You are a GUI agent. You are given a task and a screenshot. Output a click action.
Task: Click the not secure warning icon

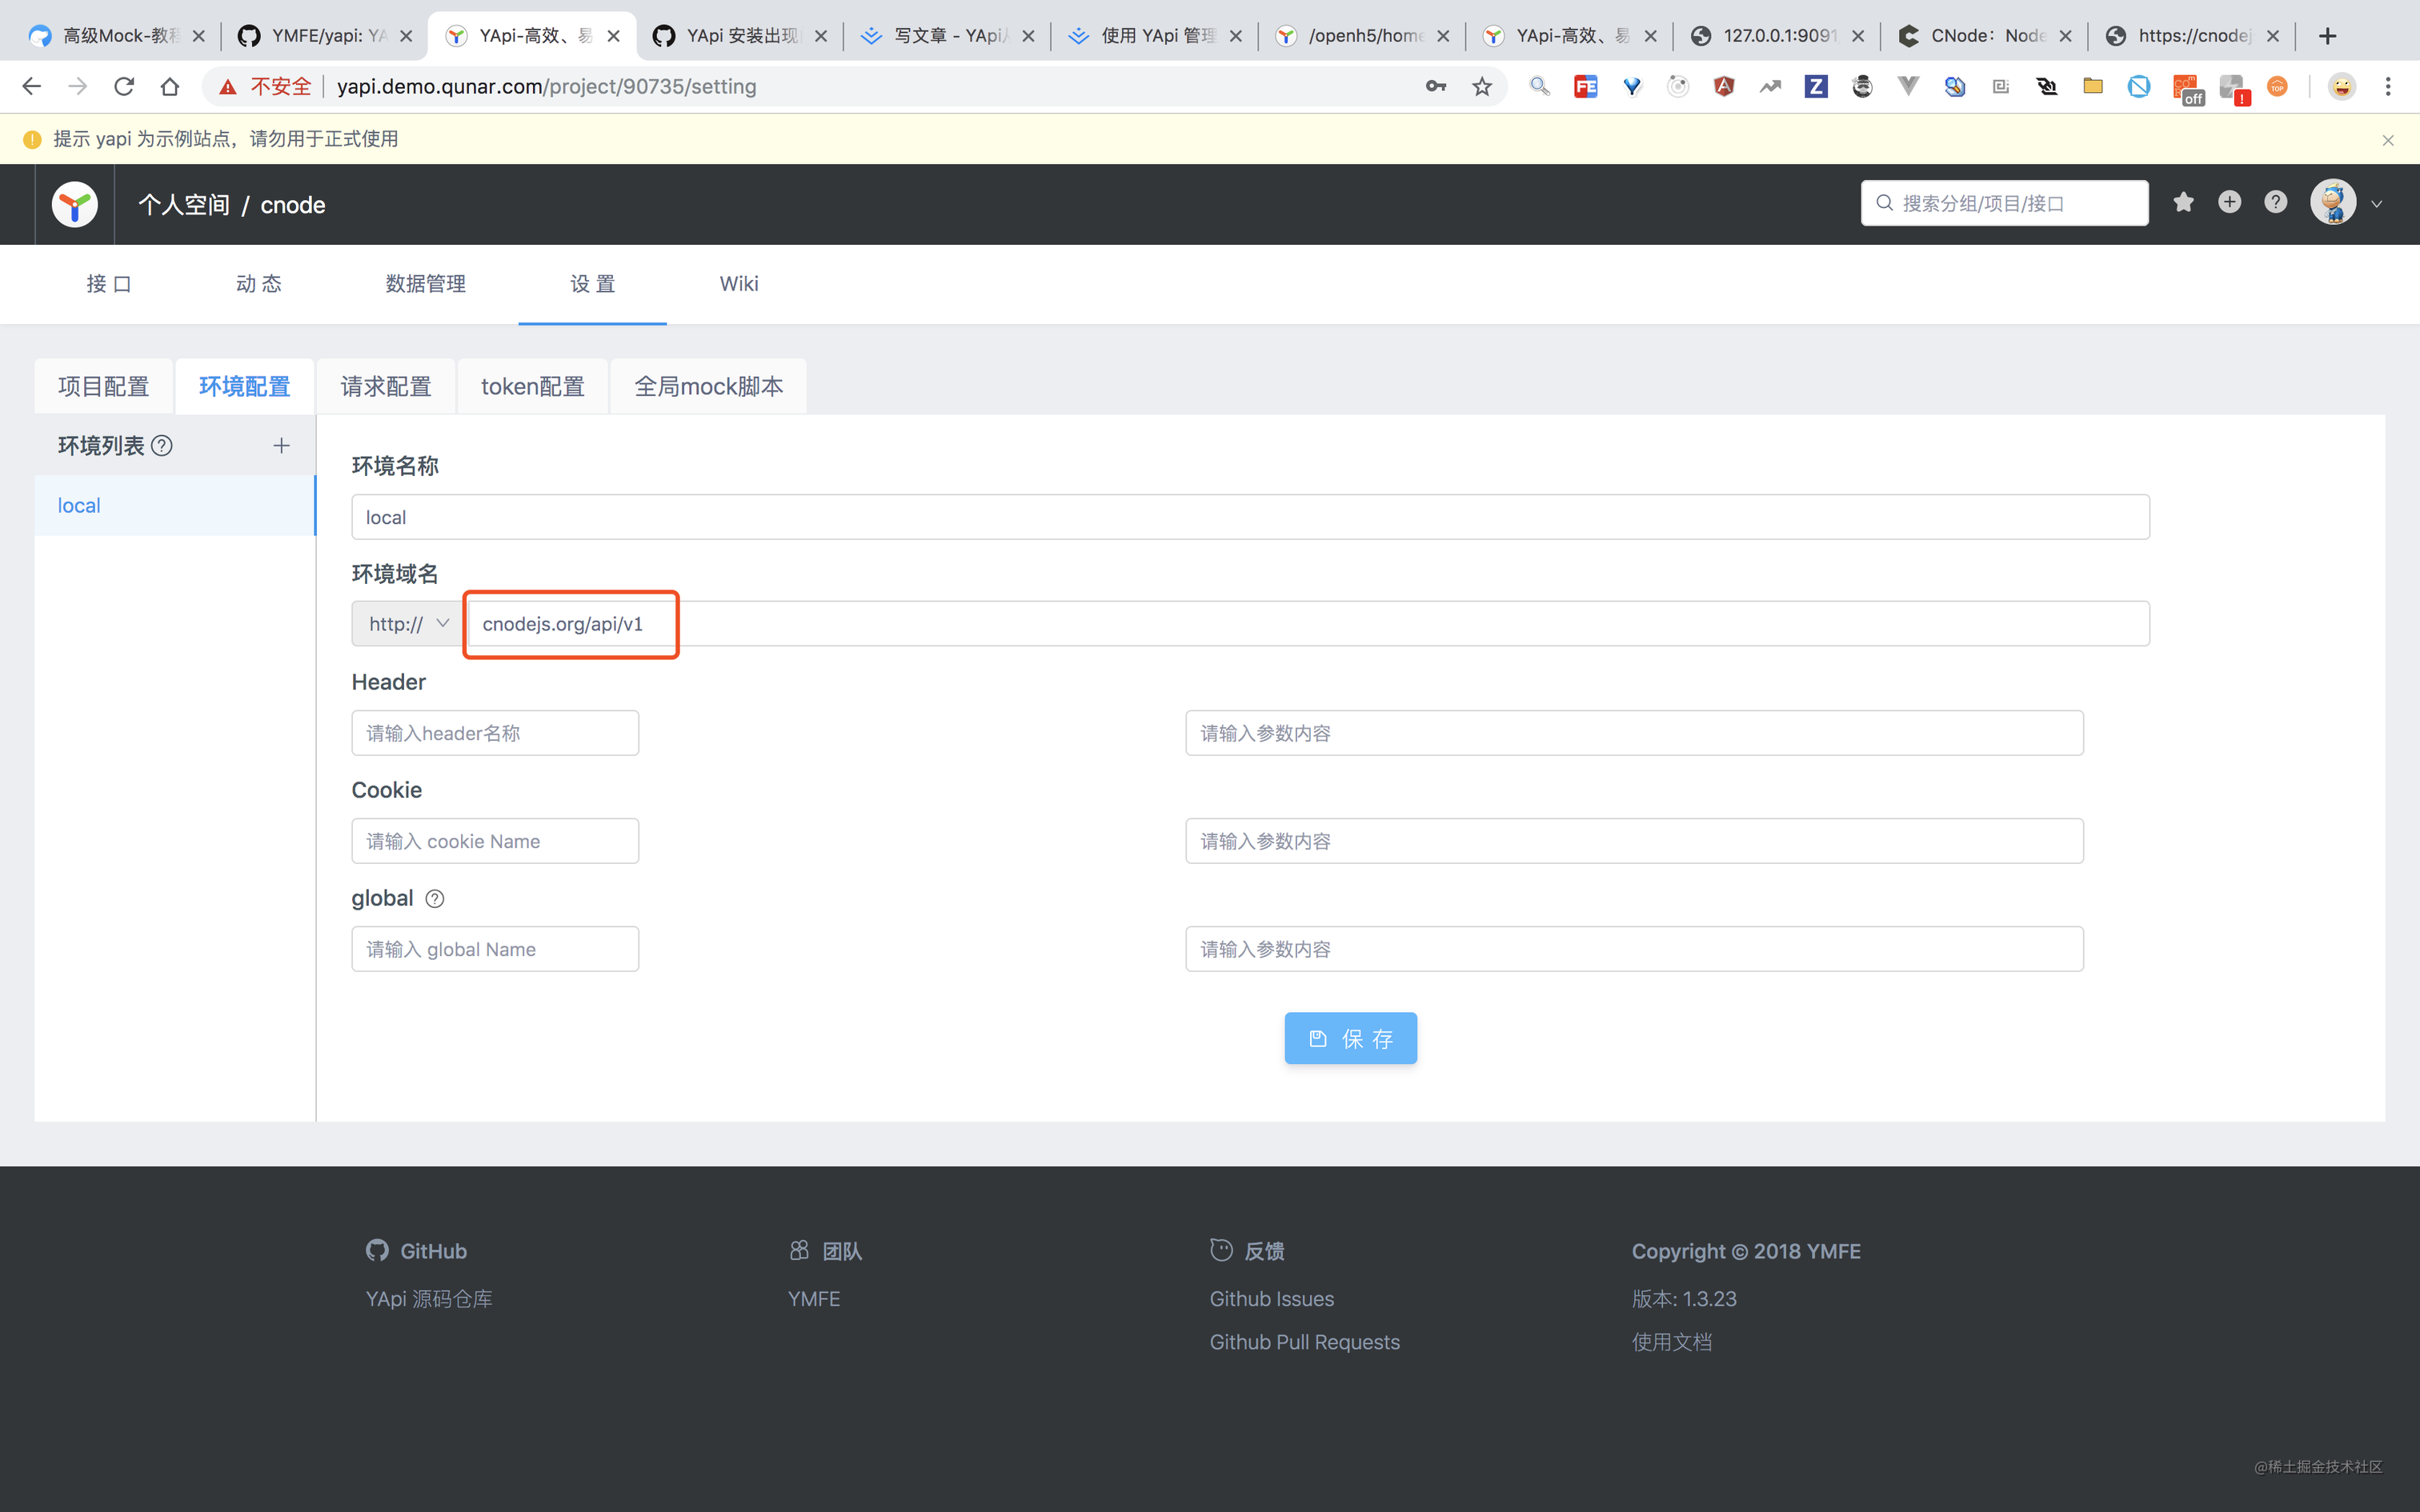coord(228,87)
